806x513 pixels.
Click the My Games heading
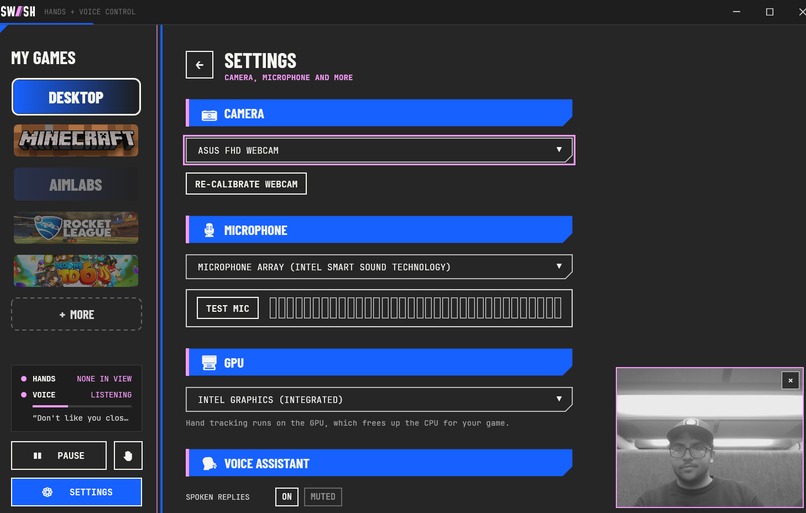point(44,58)
